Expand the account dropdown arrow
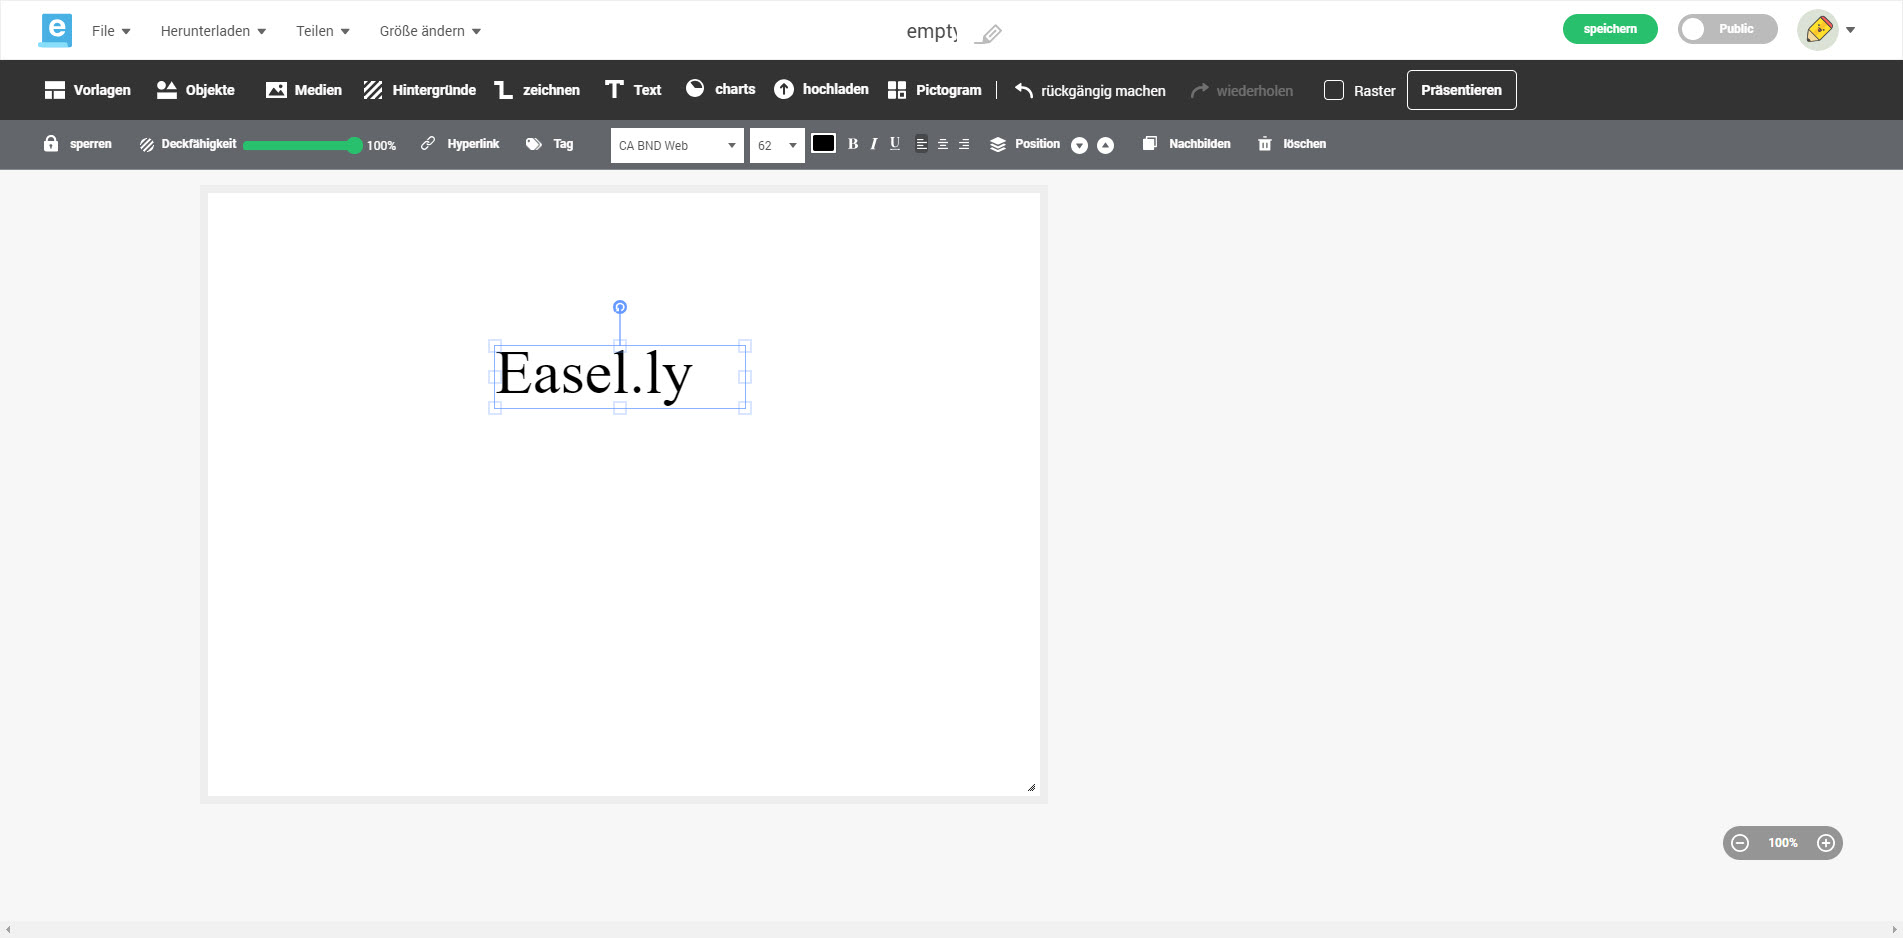Viewport: 1903px width, 938px height. (1851, 30)
